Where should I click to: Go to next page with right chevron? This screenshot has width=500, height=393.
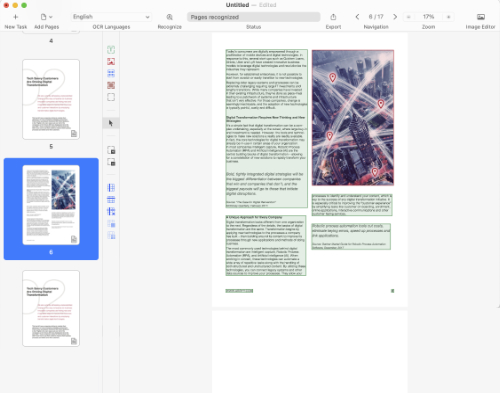395,17
